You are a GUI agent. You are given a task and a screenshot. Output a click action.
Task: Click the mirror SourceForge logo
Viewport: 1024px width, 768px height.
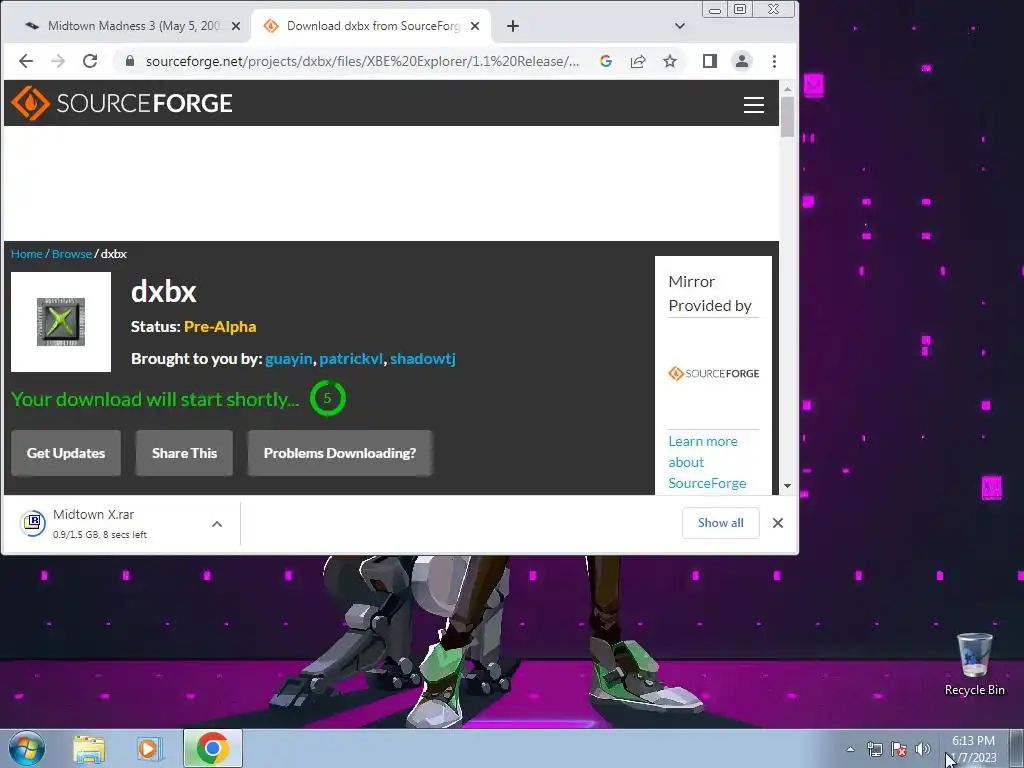coord(713,374)
